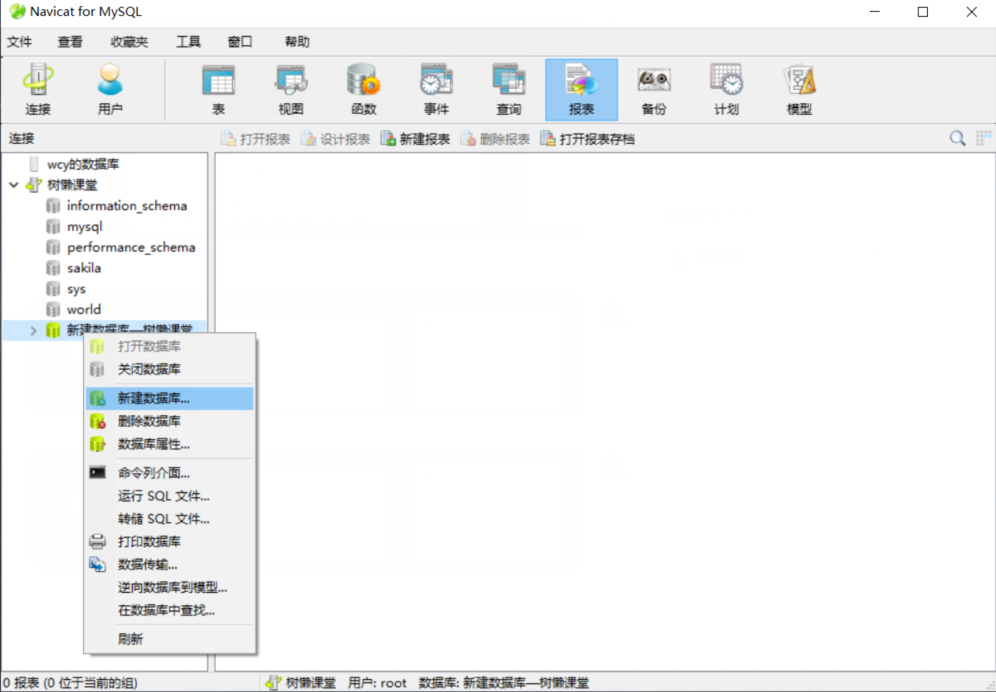
Task: Switch to the 表 tables view
Action: (x=219, y=90)
